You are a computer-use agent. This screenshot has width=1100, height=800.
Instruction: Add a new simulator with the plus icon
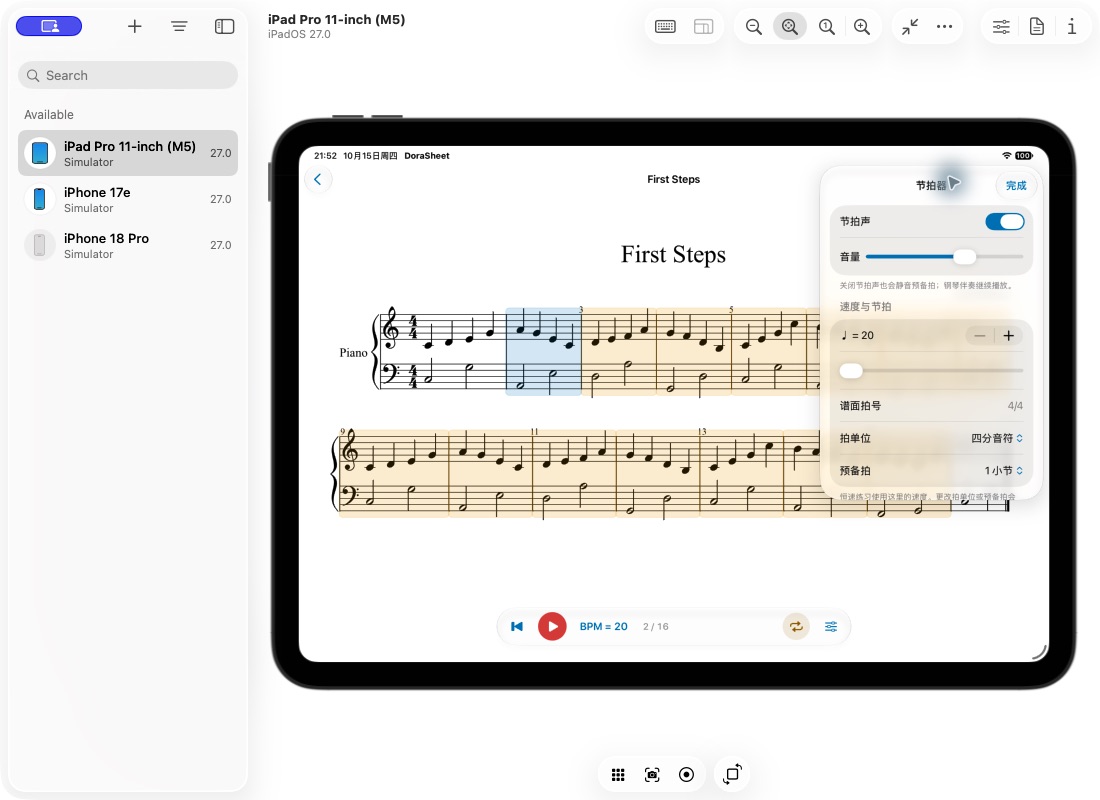coord(135,27)
